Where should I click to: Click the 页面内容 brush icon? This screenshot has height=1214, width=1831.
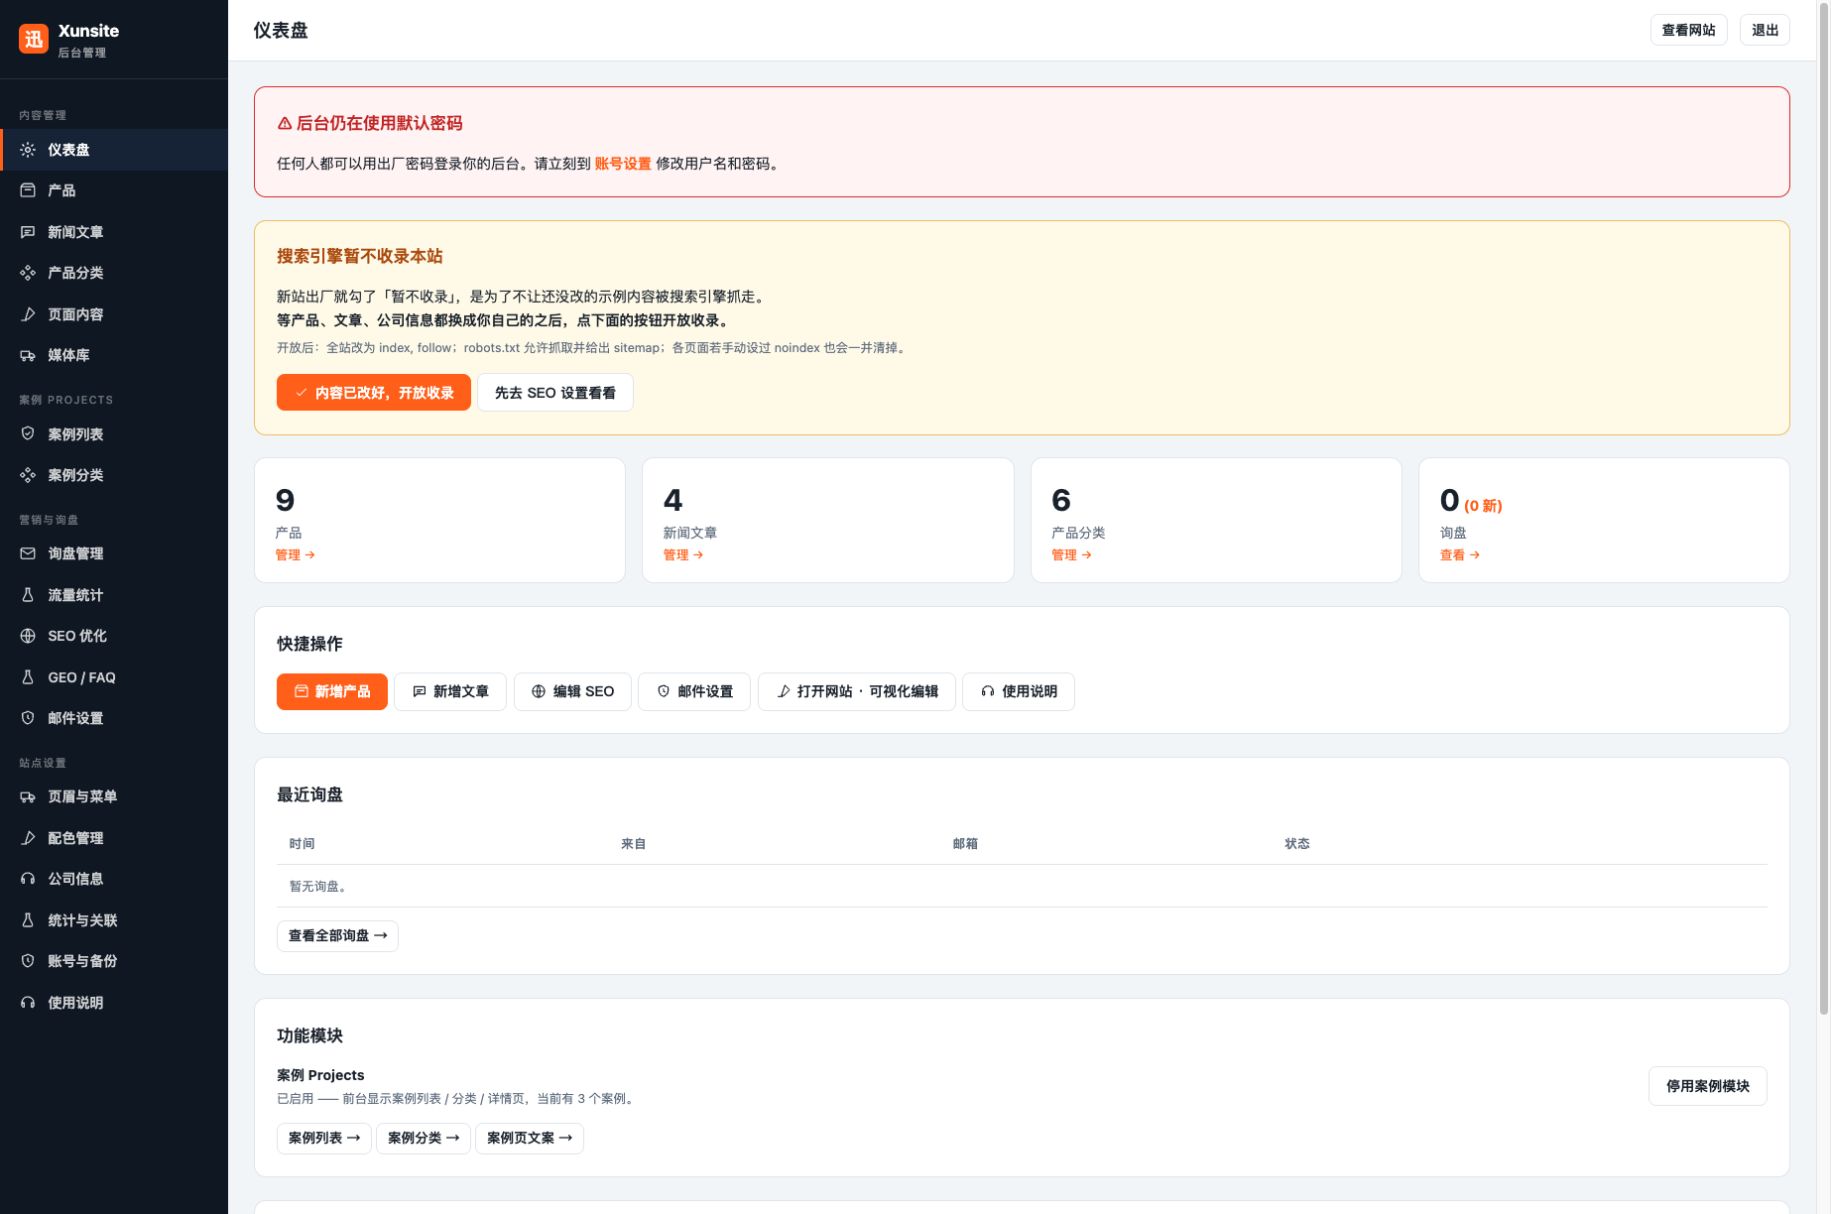click(28, 314)
